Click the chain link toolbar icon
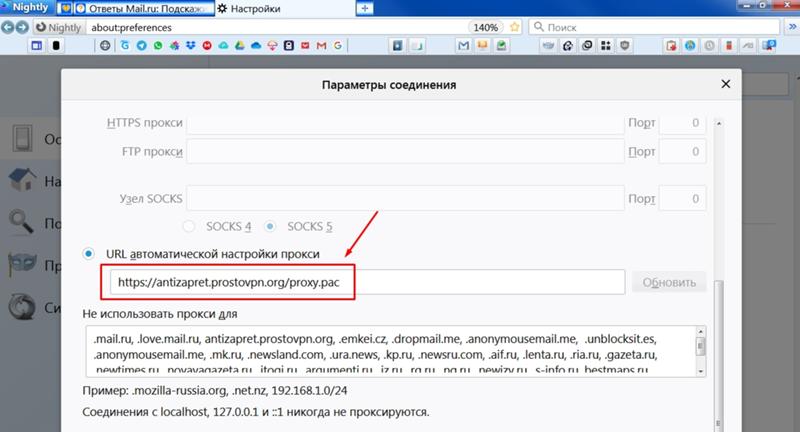The height and width of the screenshot is (432, 800). click(x=587, y=45)
